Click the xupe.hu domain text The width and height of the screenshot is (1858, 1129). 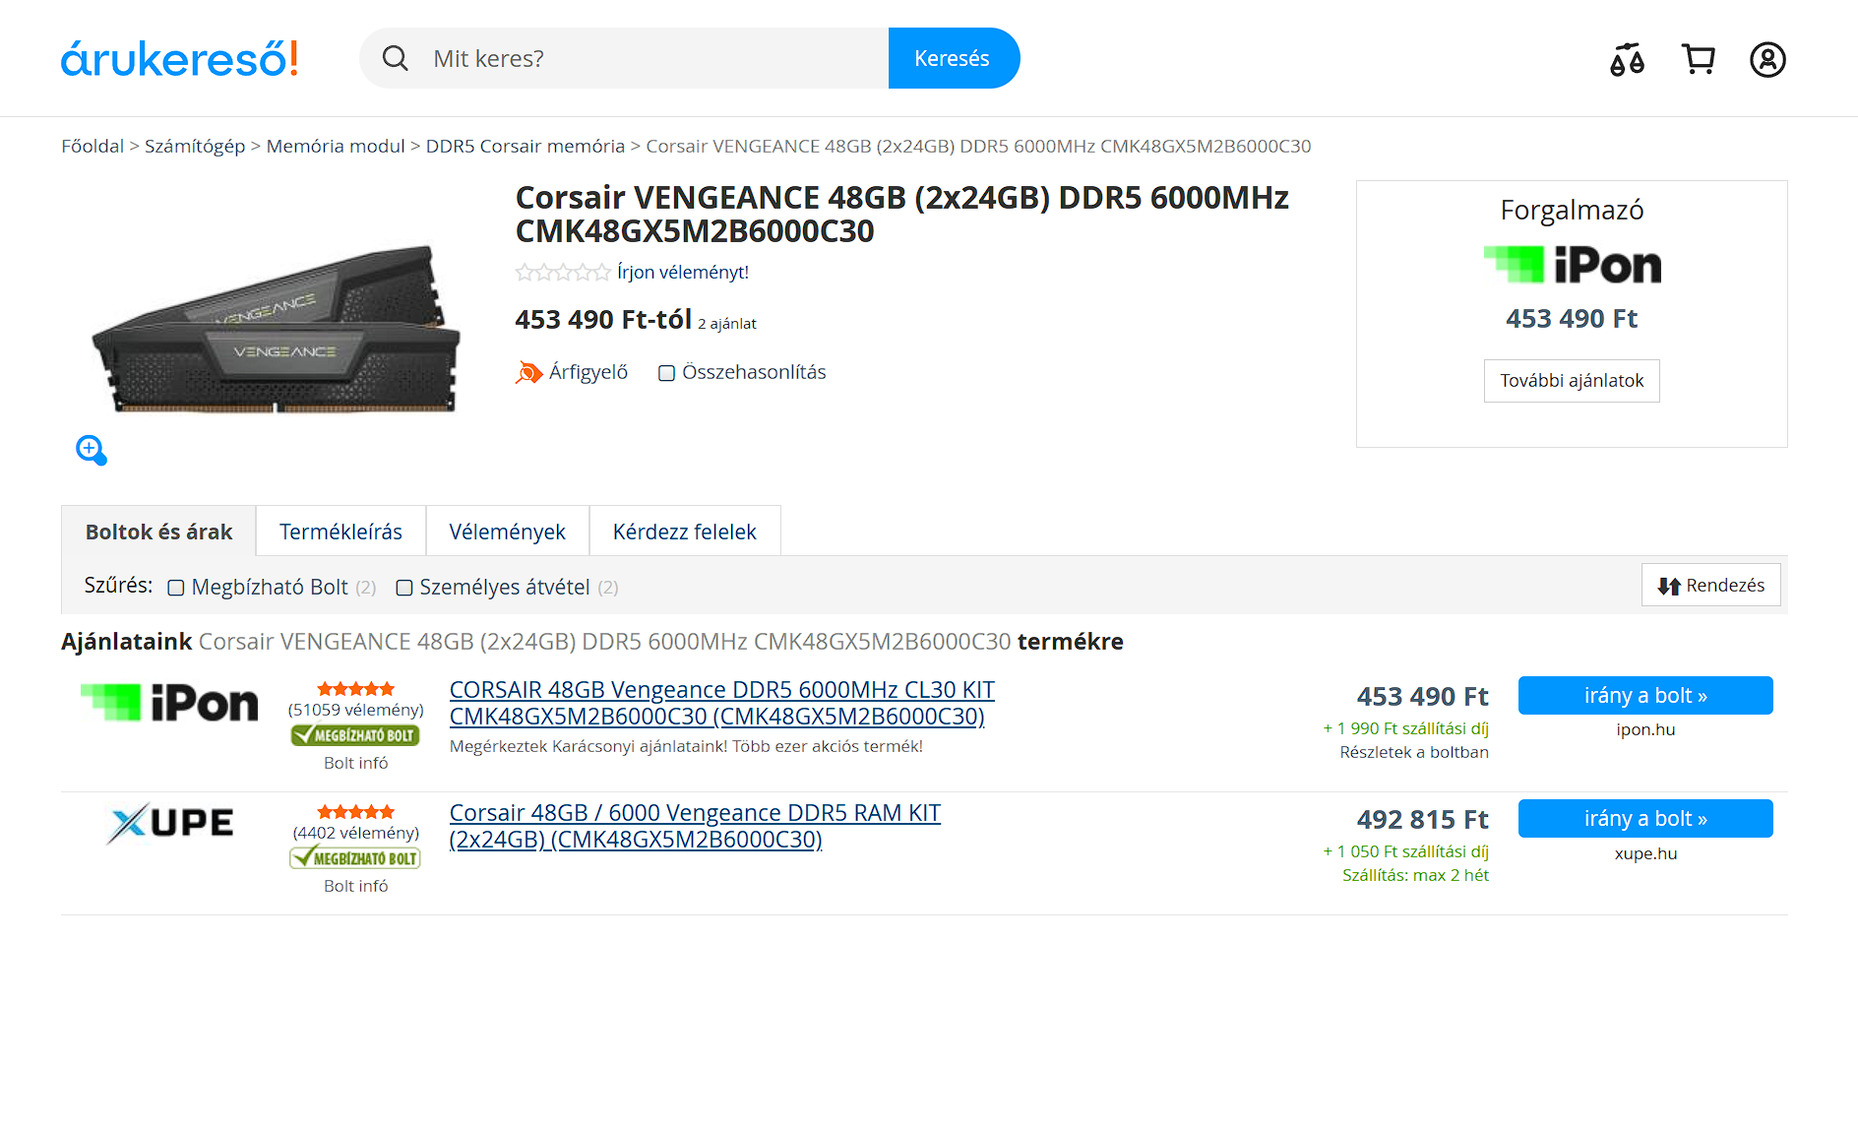tap(1645, 854)
